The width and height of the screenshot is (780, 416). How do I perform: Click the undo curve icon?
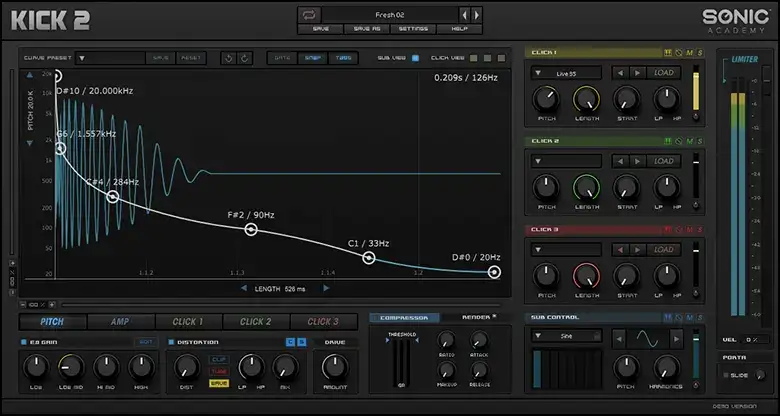pos(229,58)
